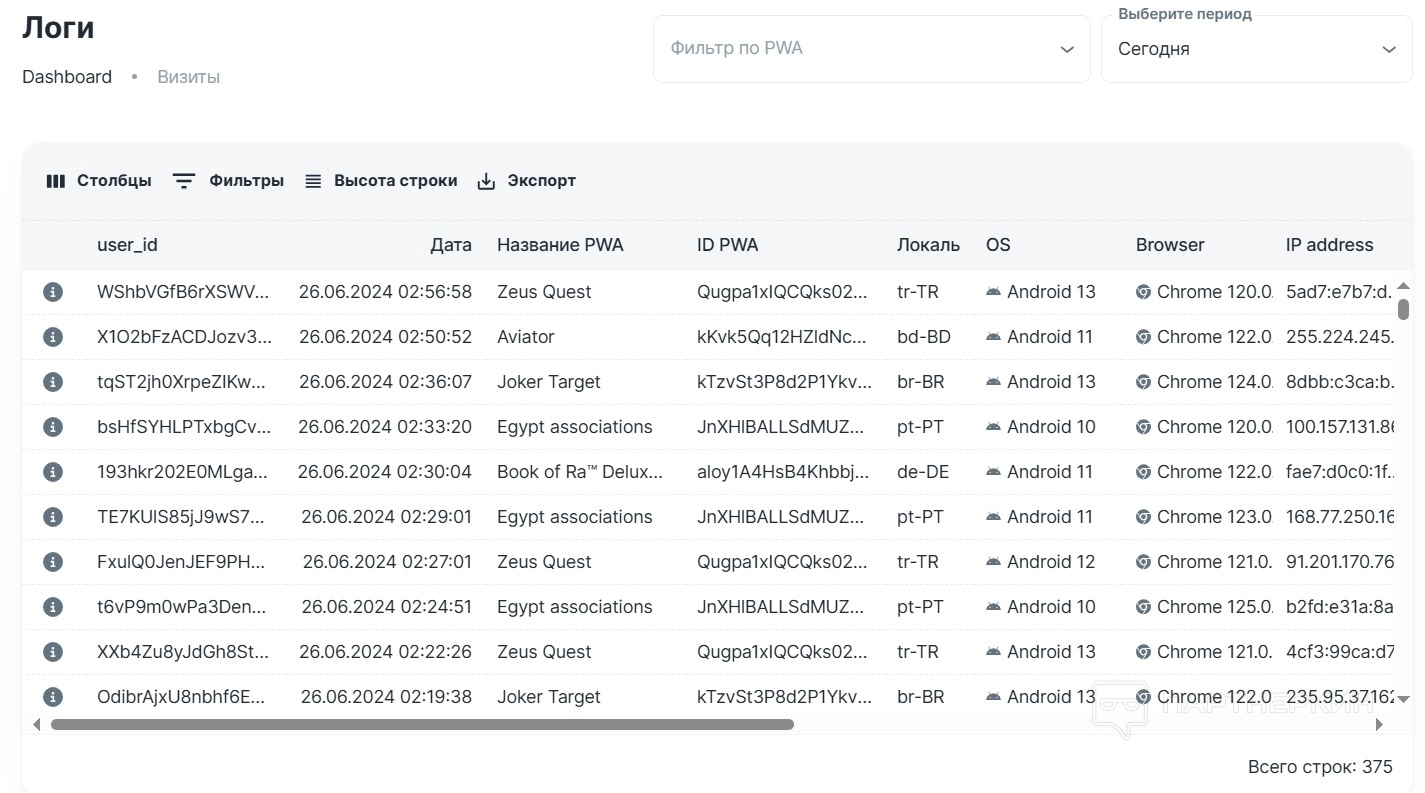Screen dimensions: 1425x793
Task: Open the Filters (Фильтры) panel
Action: point(228,181)
